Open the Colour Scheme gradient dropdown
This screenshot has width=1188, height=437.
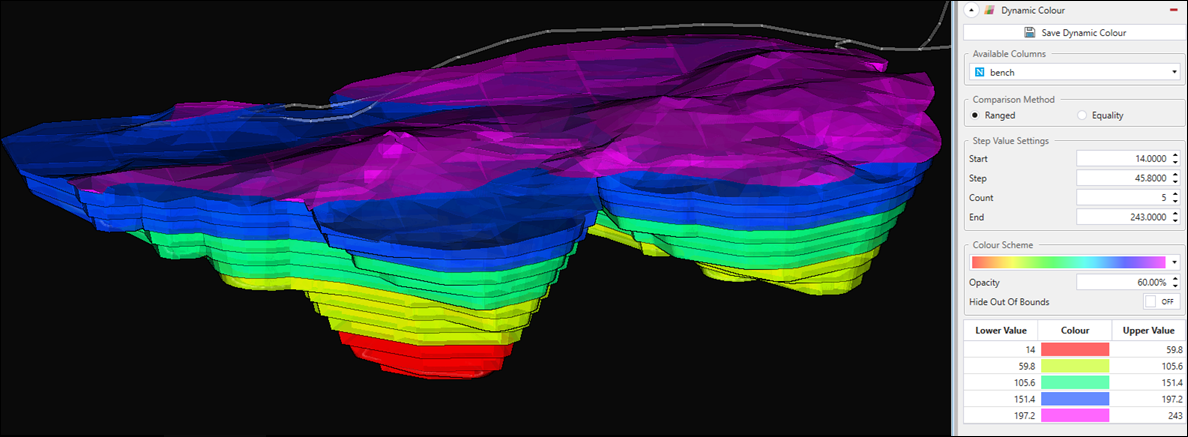pos(1074,262)
